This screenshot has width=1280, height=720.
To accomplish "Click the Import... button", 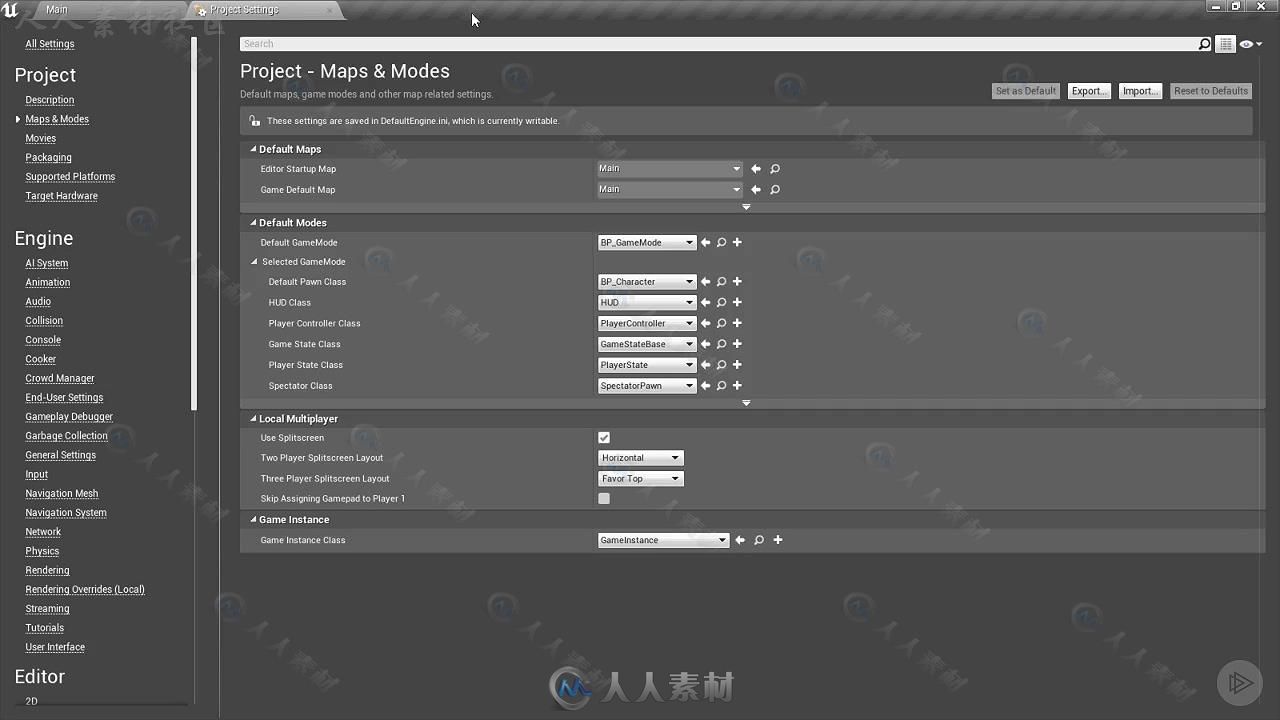I will (x=1140, y=91).
